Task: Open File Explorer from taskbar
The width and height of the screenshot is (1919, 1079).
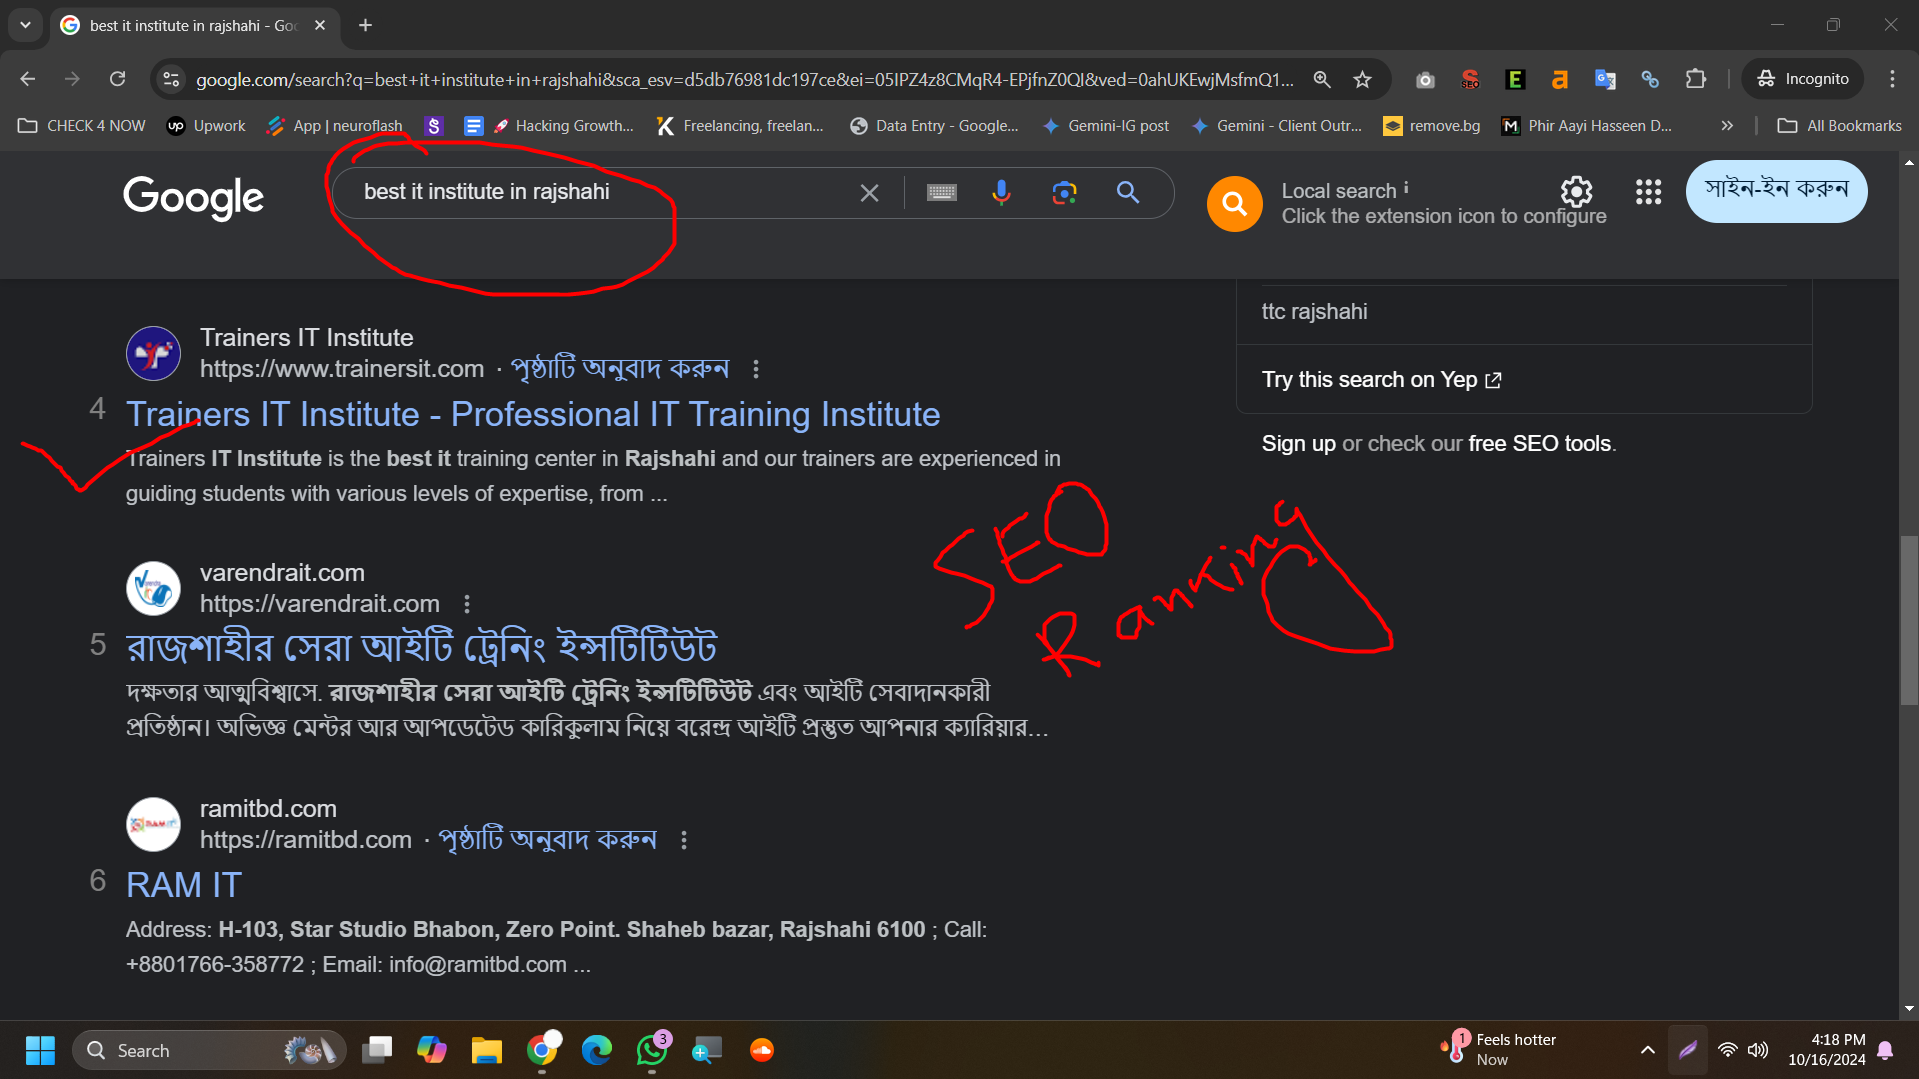Action: point(487,1050)
